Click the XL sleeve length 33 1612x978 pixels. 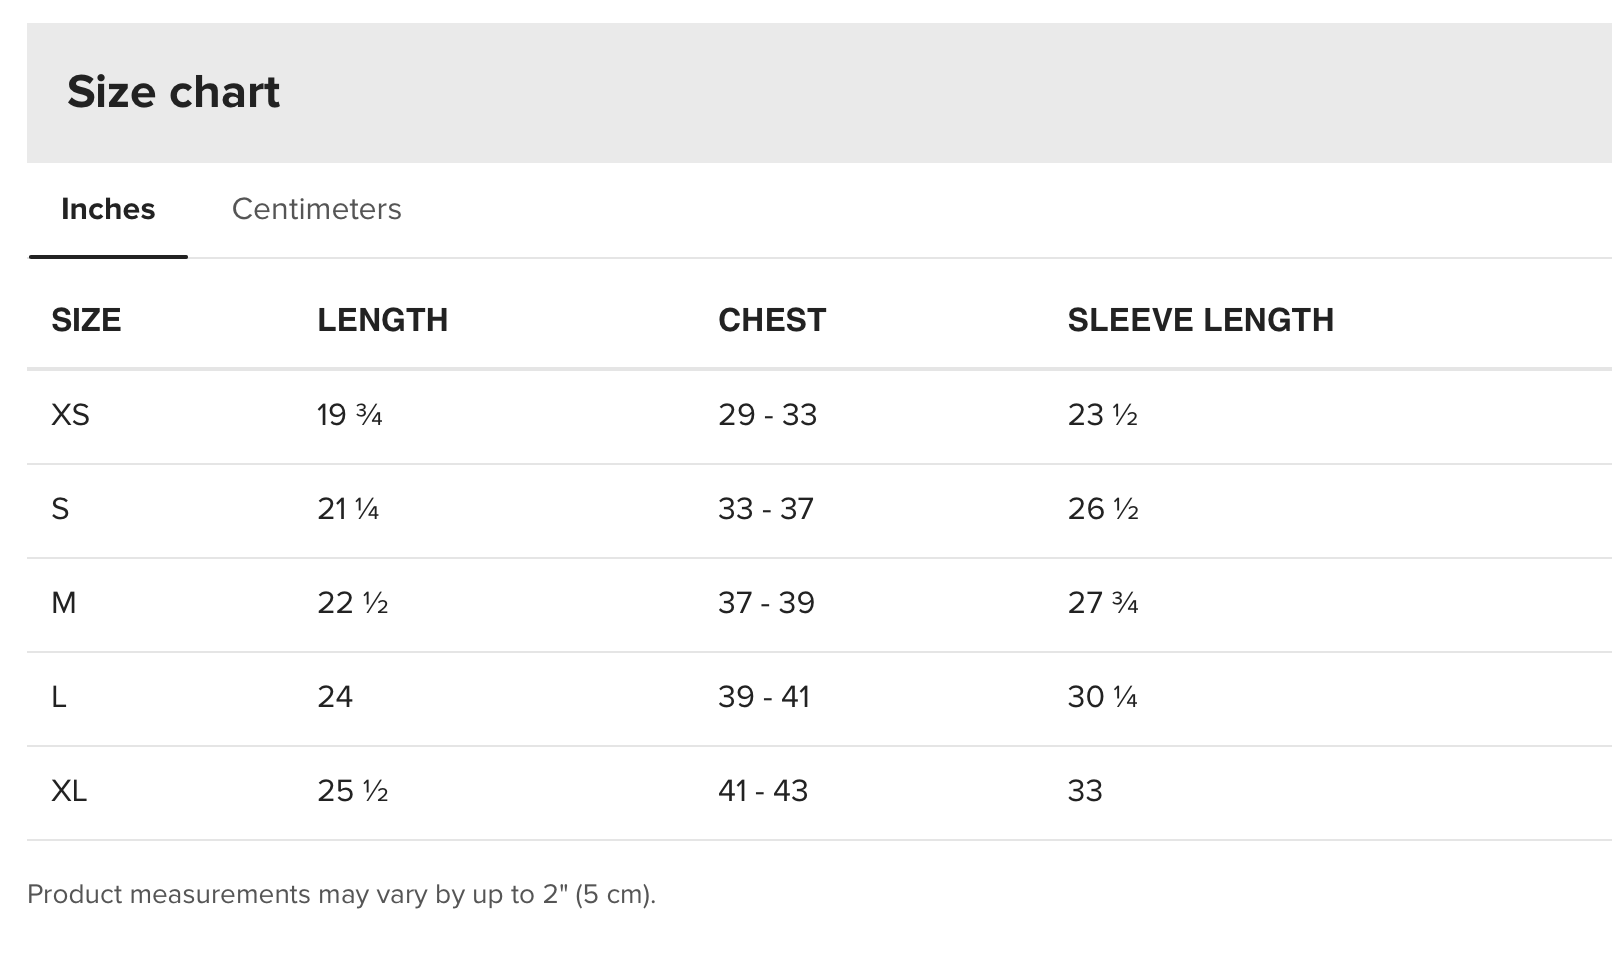(x=1085, y=791)
